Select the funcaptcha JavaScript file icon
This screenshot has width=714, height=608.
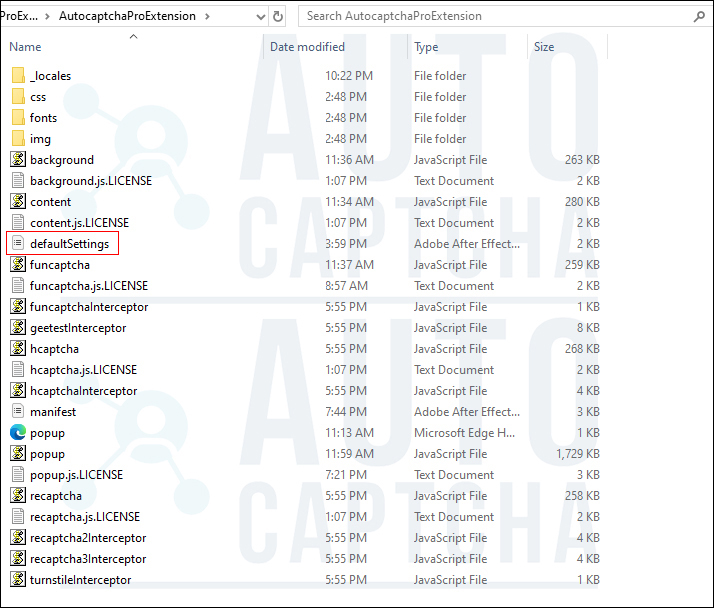click(x=18, y=264)
